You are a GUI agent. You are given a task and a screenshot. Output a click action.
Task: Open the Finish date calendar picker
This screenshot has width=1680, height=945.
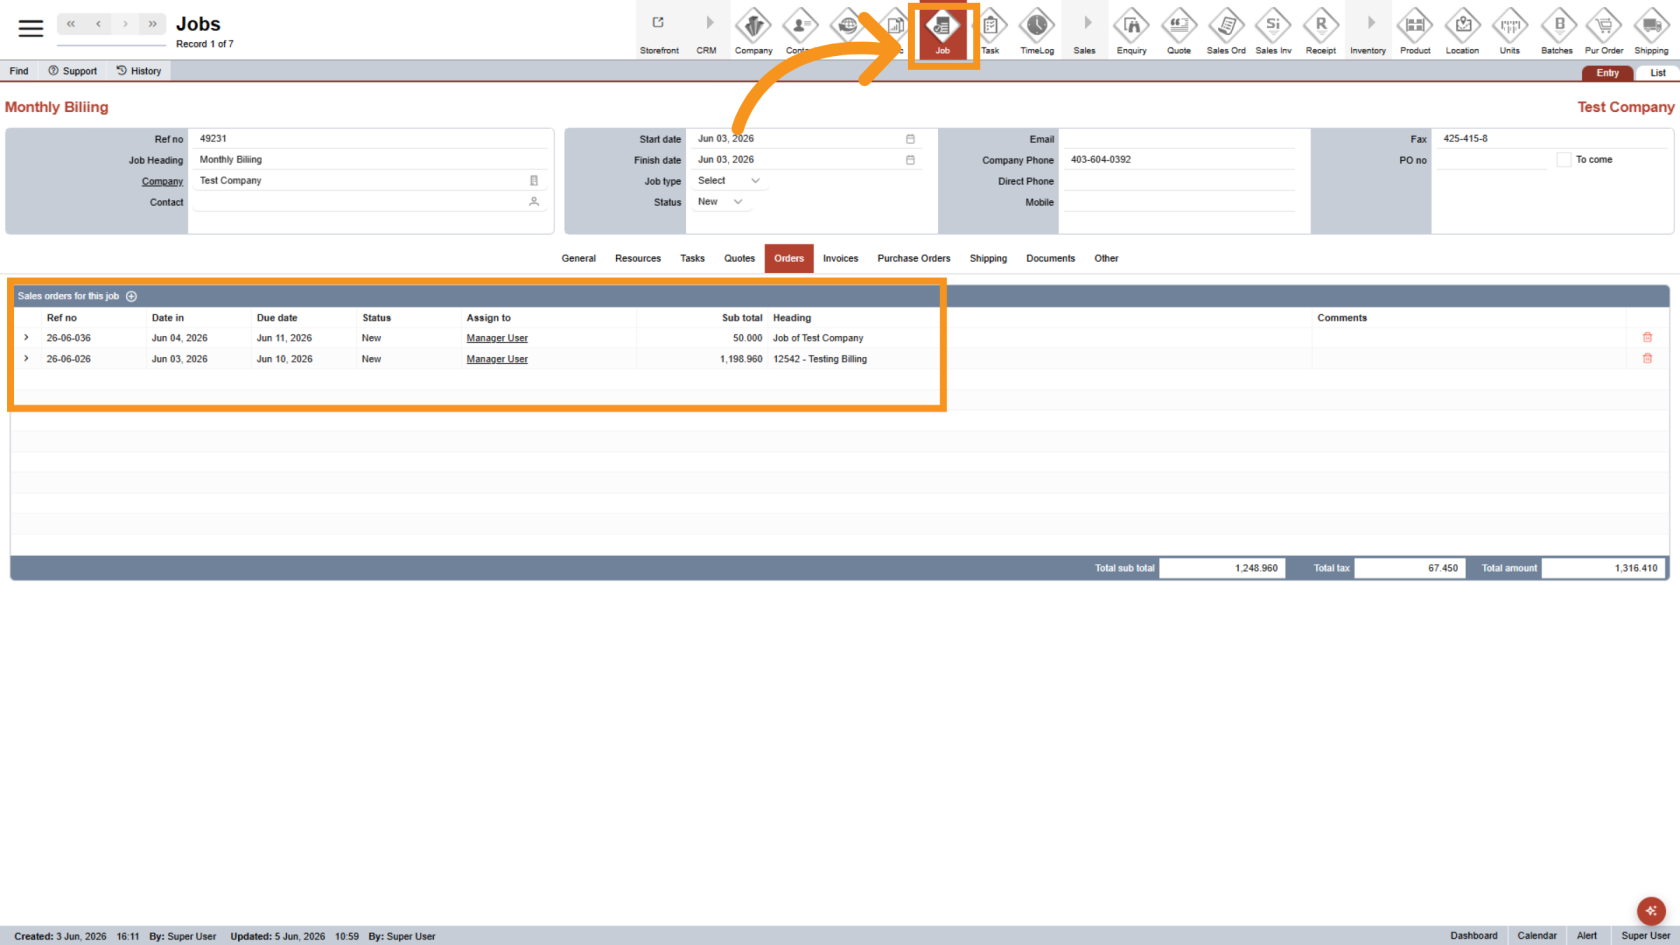pyautogui.click(x=910, y=160)
